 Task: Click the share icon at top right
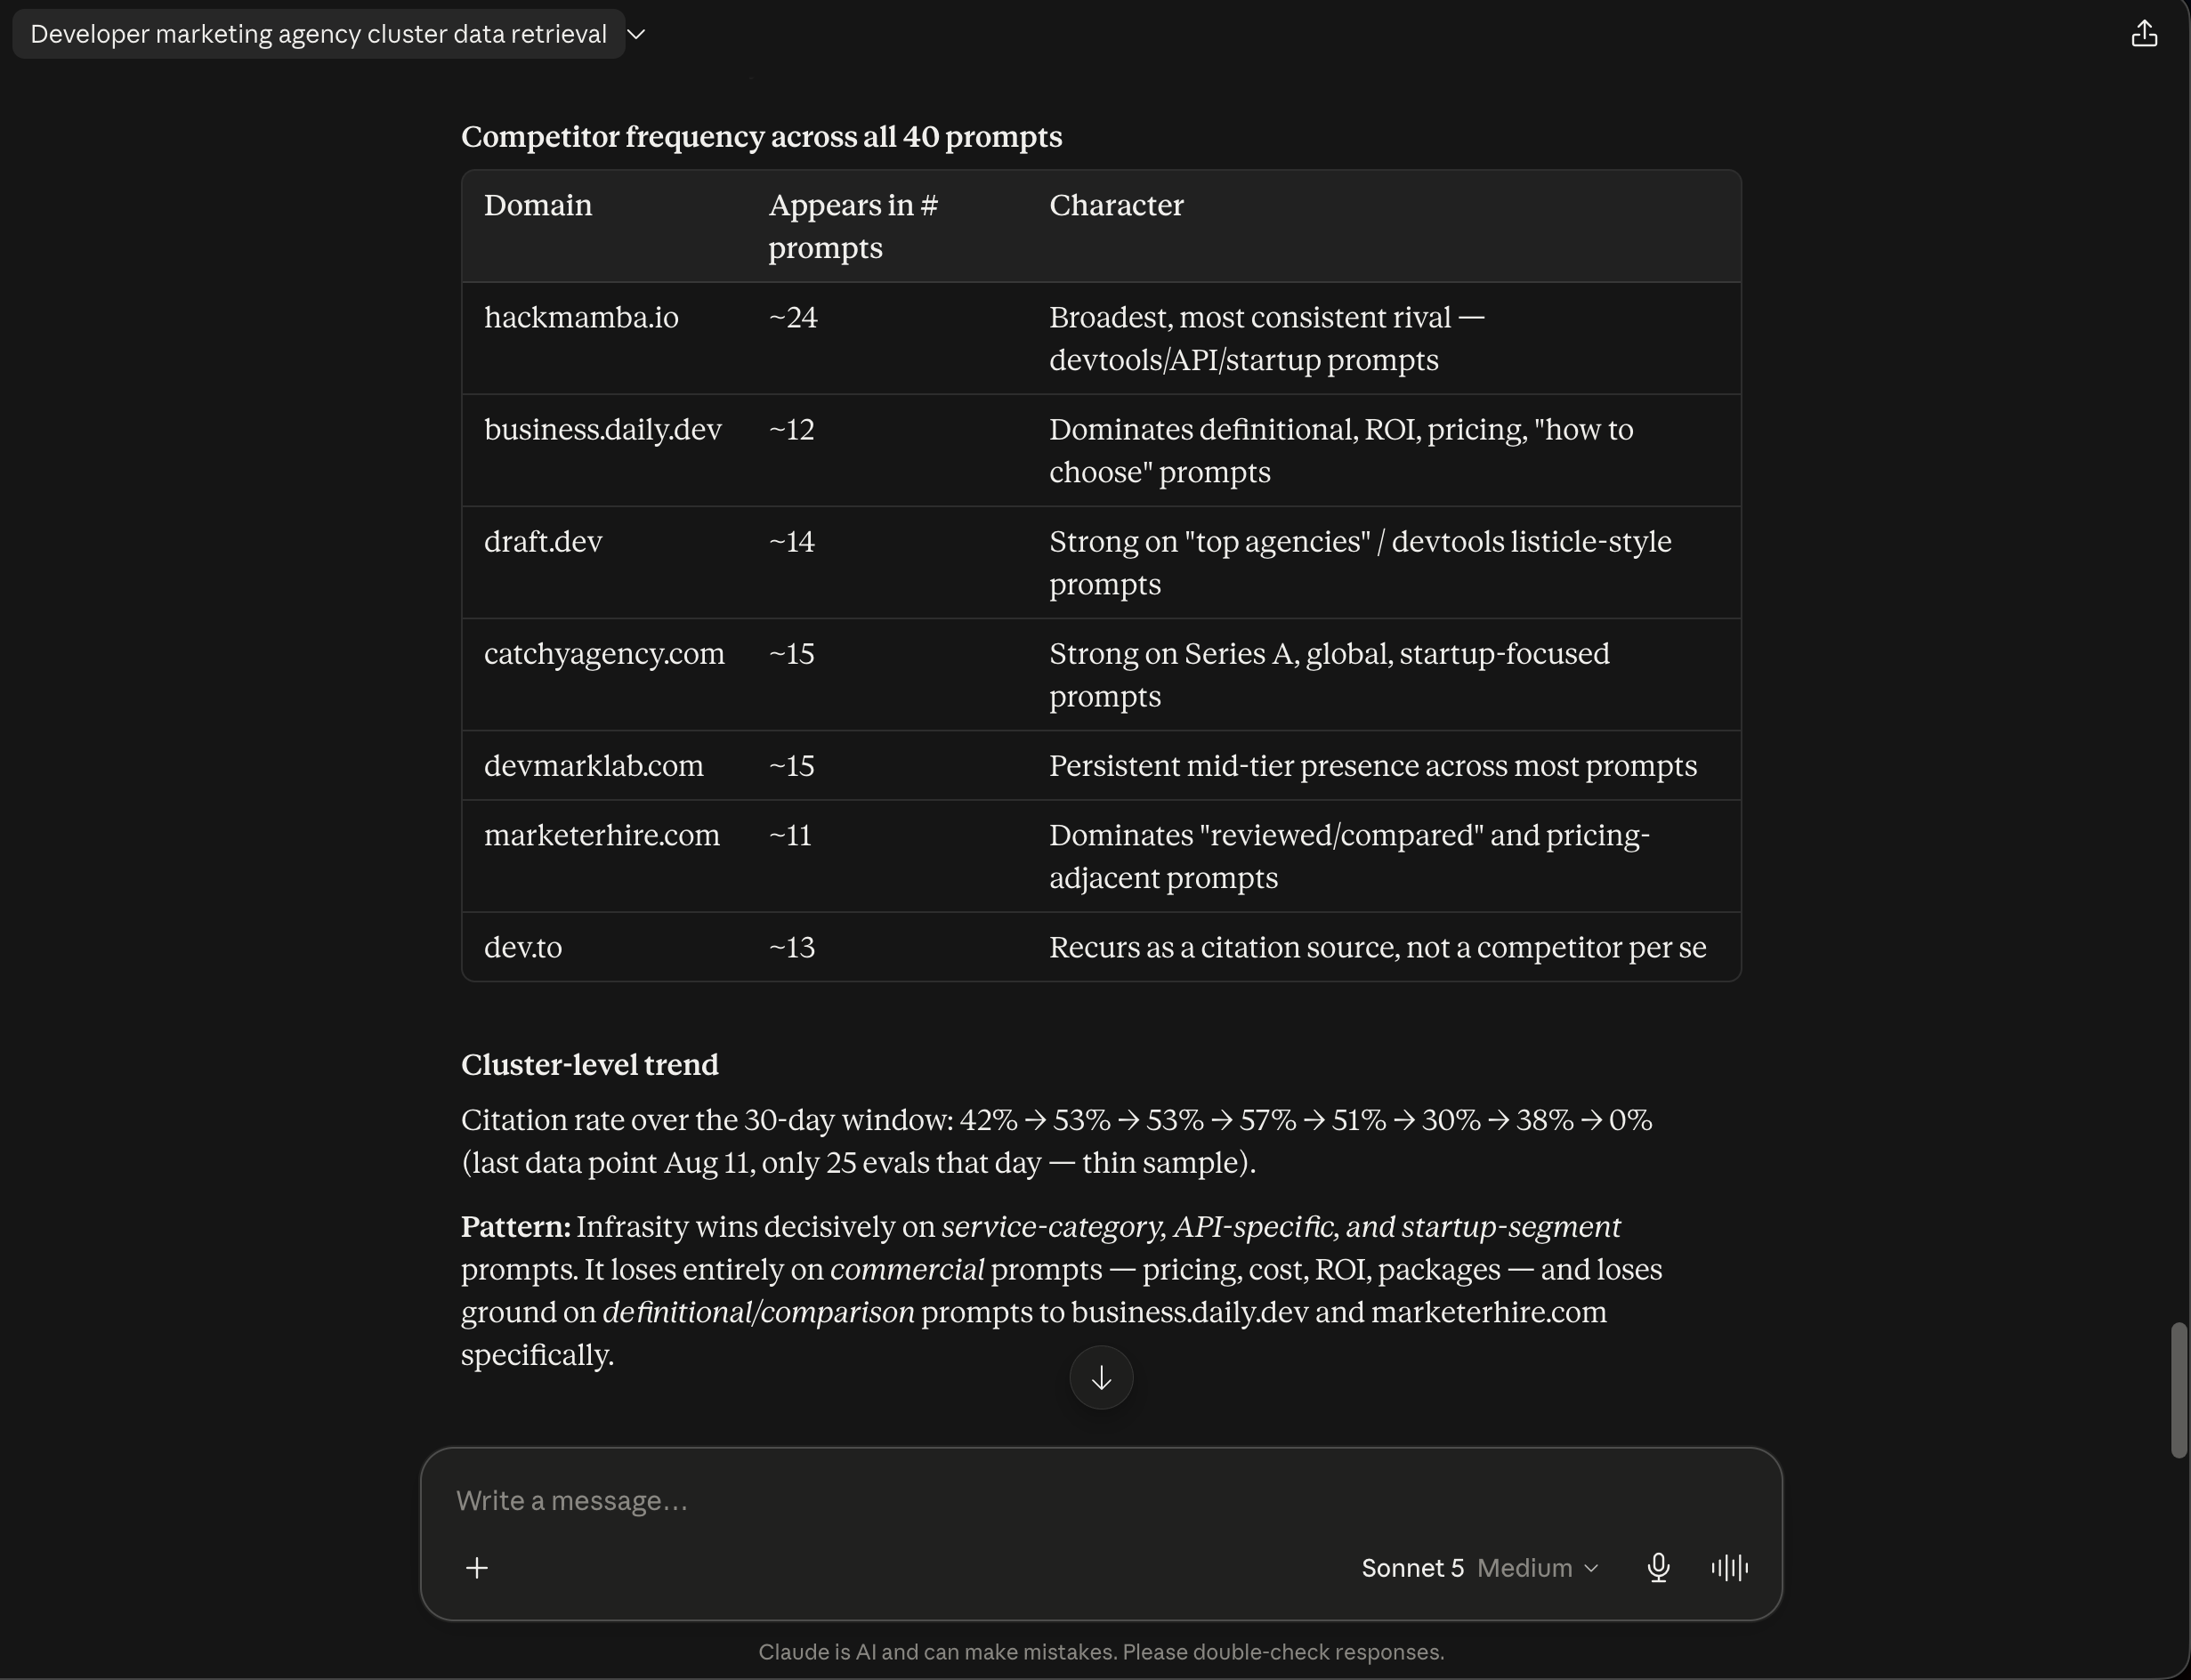pos(2144,34)
